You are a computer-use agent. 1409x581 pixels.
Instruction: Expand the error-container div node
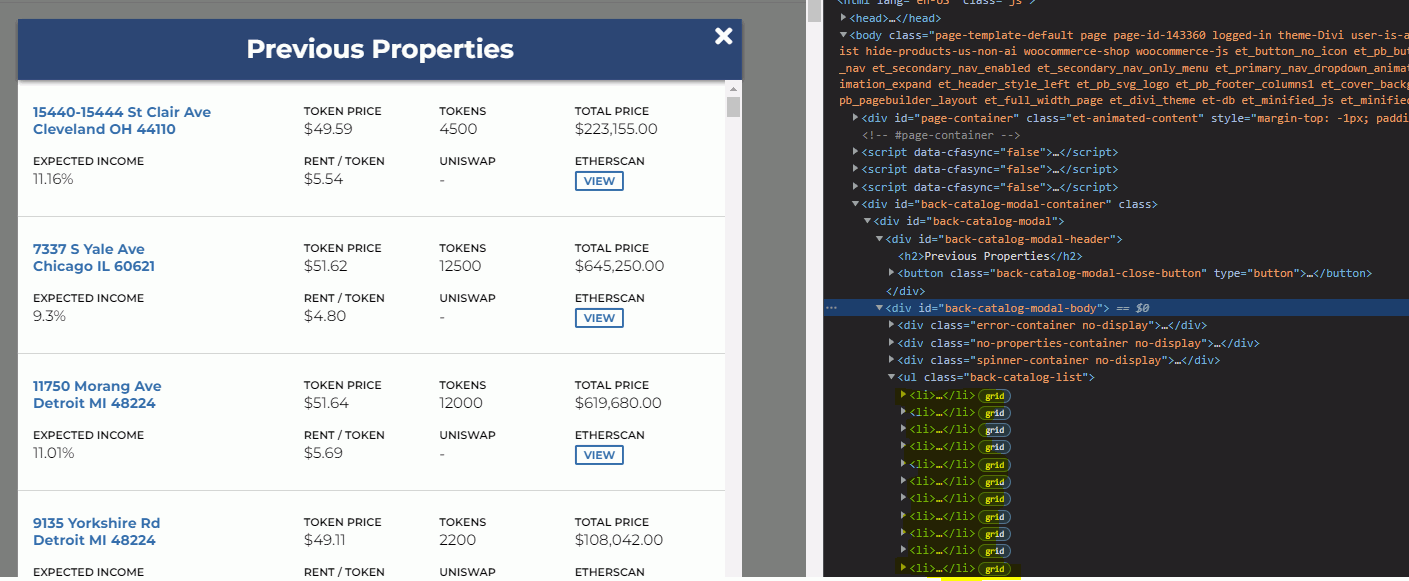[892, 325]
